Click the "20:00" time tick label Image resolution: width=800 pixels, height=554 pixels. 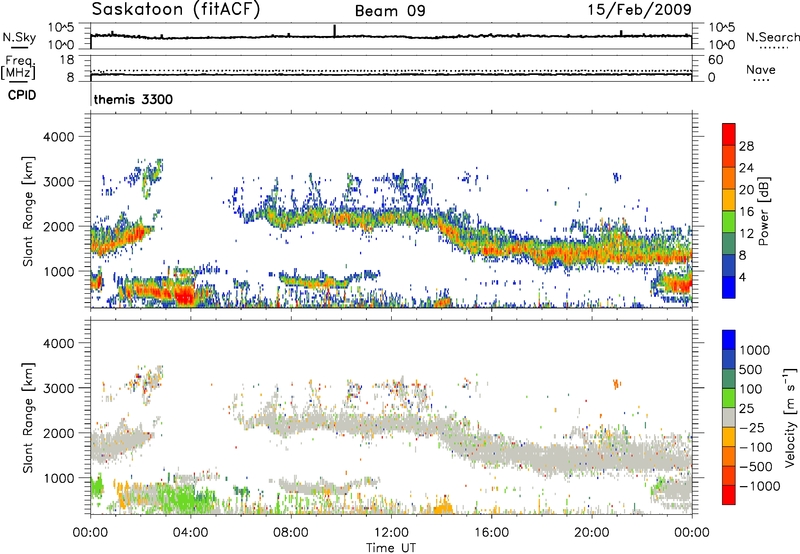click(591, 533)
